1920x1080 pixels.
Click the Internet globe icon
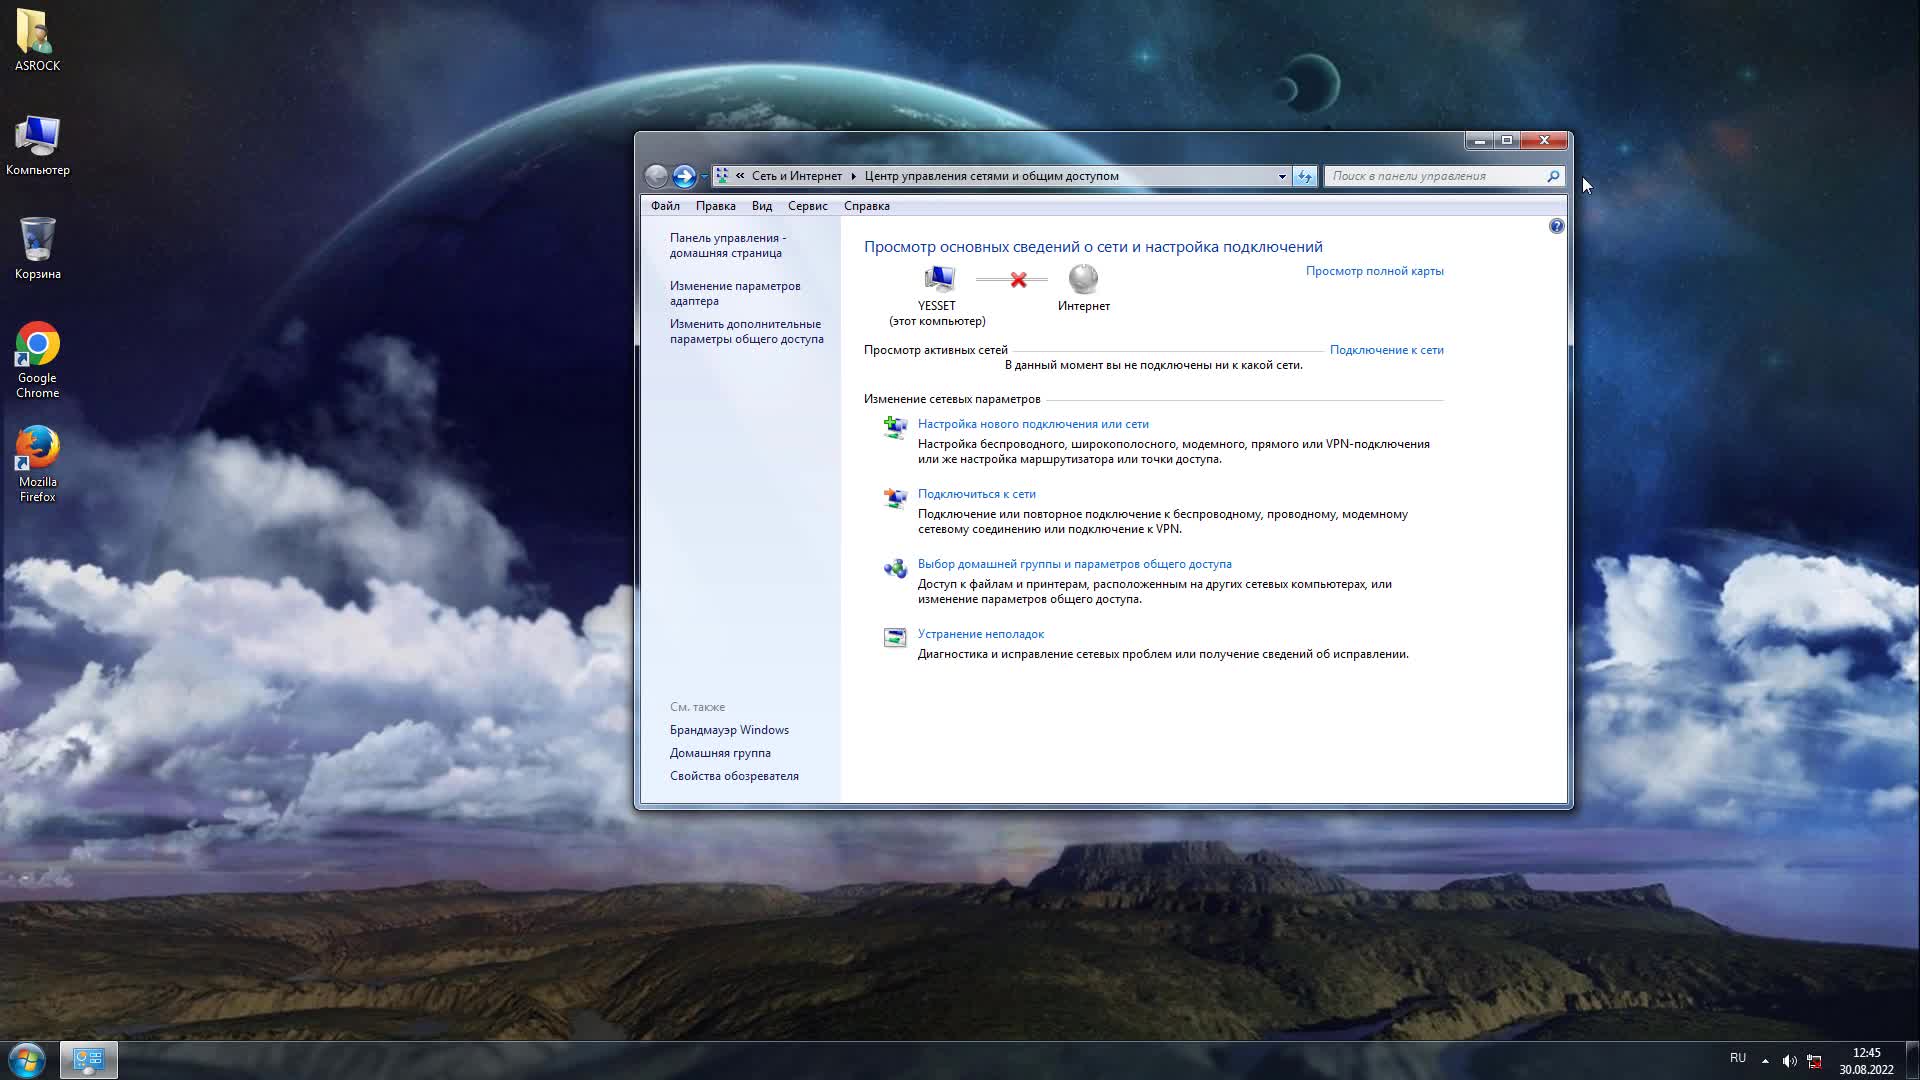1083,278
